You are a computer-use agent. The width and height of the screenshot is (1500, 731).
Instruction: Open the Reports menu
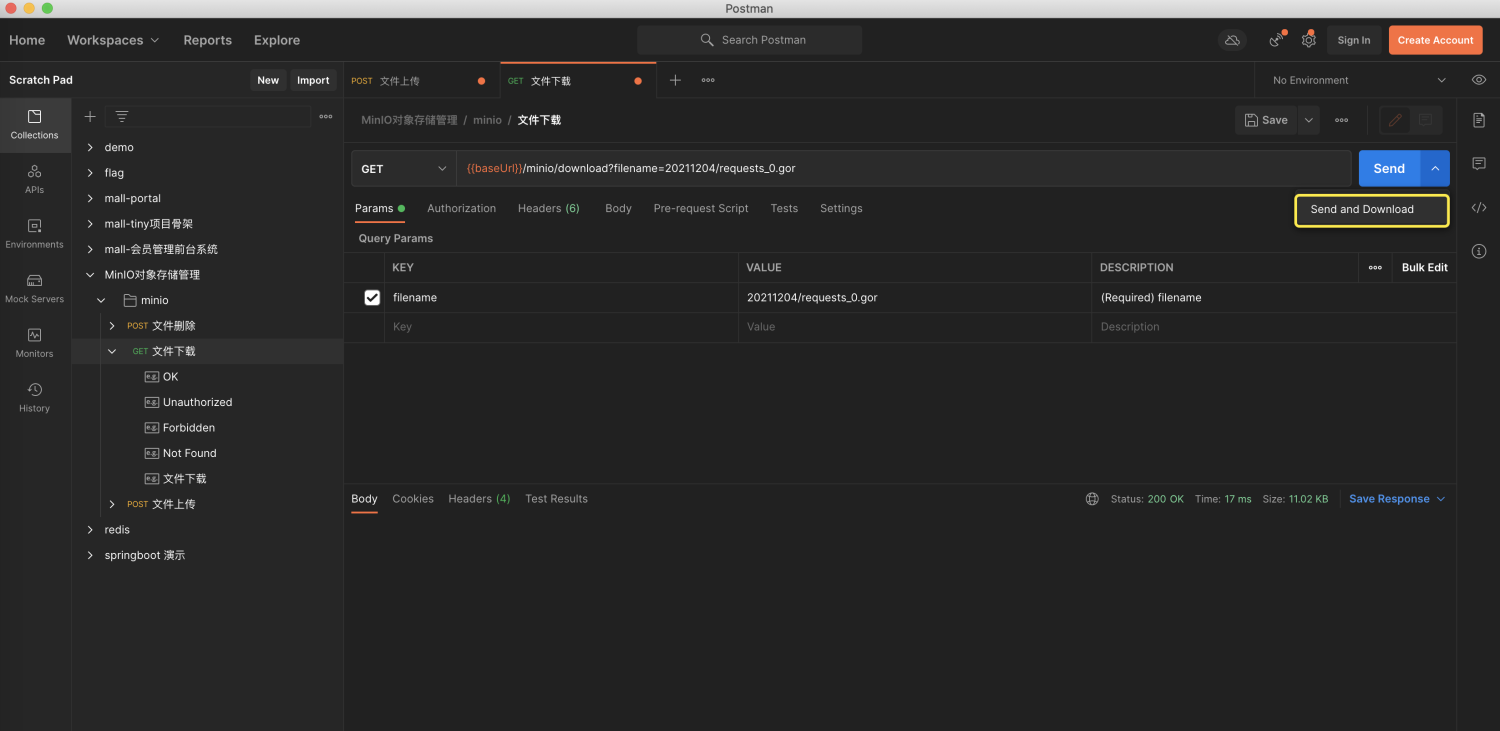click(208, 40)
